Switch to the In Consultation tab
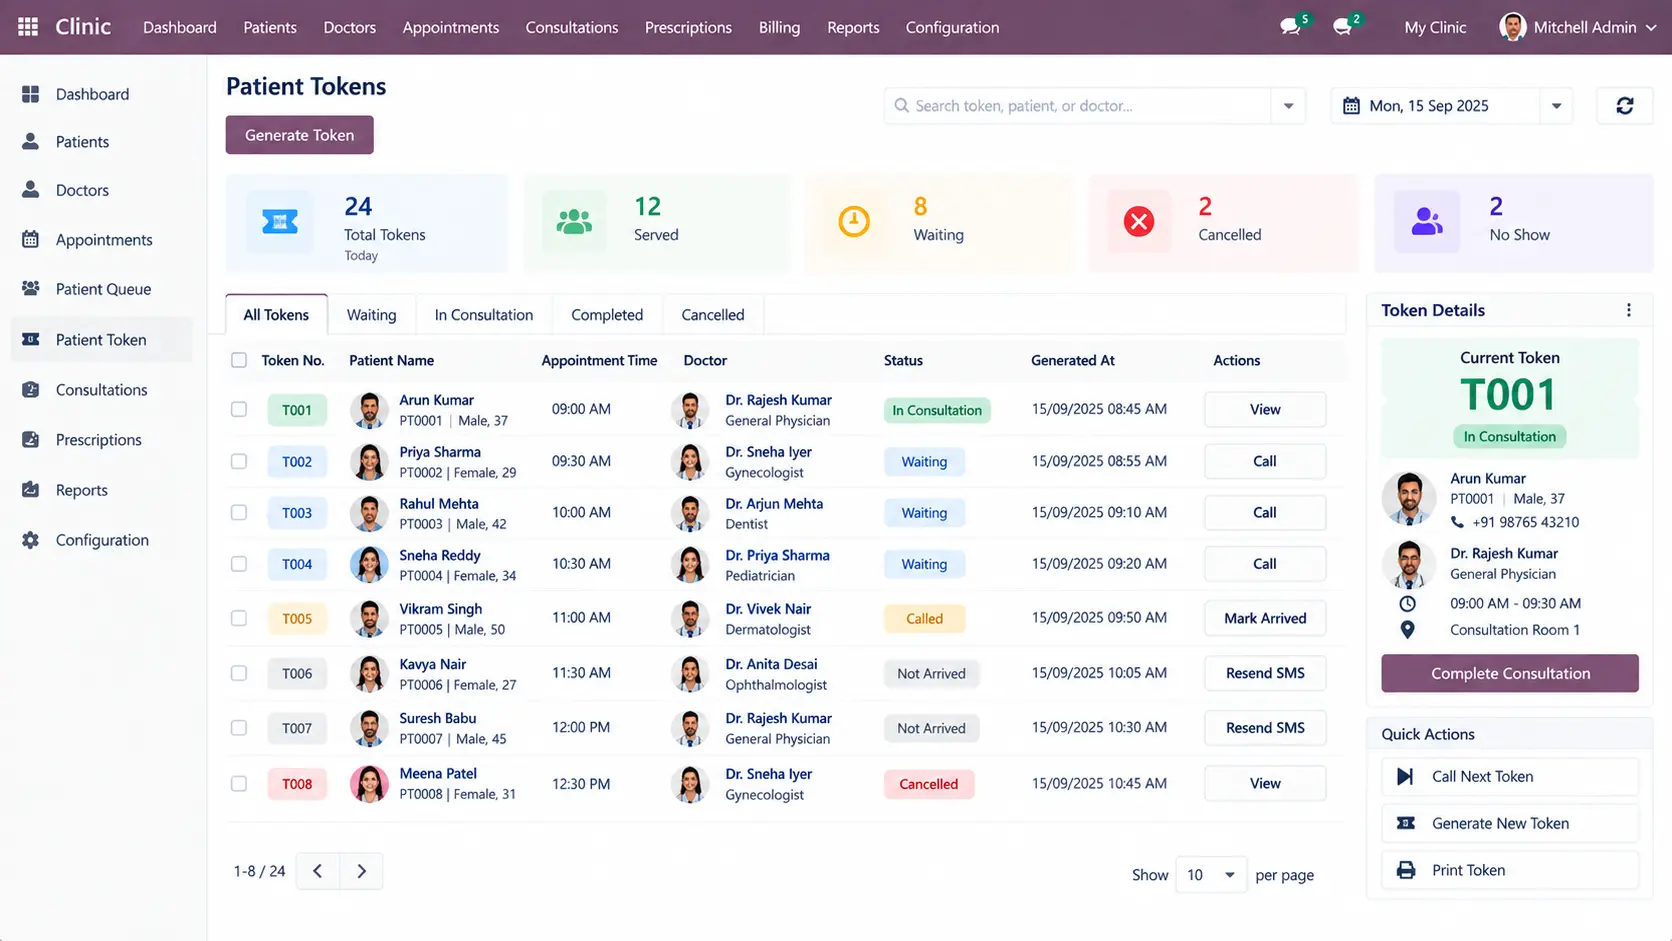 tap(484, 315)
